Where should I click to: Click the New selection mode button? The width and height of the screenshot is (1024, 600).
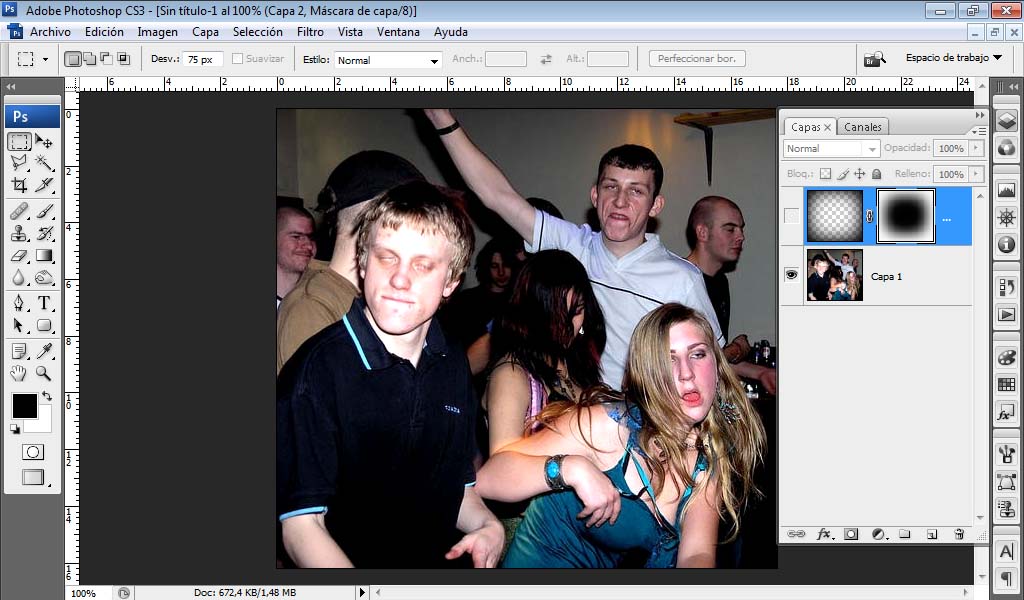point(73,59)
